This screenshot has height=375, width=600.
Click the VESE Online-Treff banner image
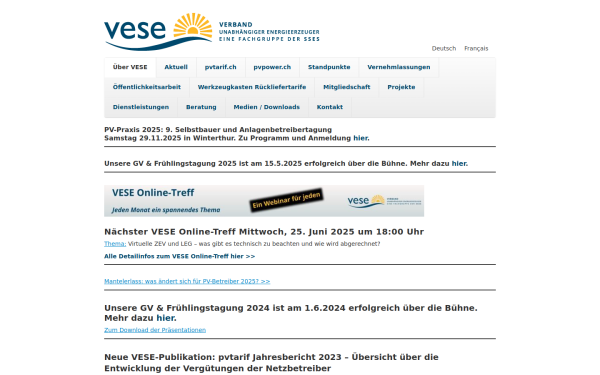click(264, 201)
